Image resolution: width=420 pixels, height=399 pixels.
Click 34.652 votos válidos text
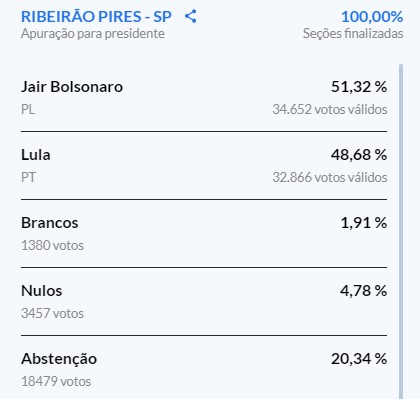(330, 109)
